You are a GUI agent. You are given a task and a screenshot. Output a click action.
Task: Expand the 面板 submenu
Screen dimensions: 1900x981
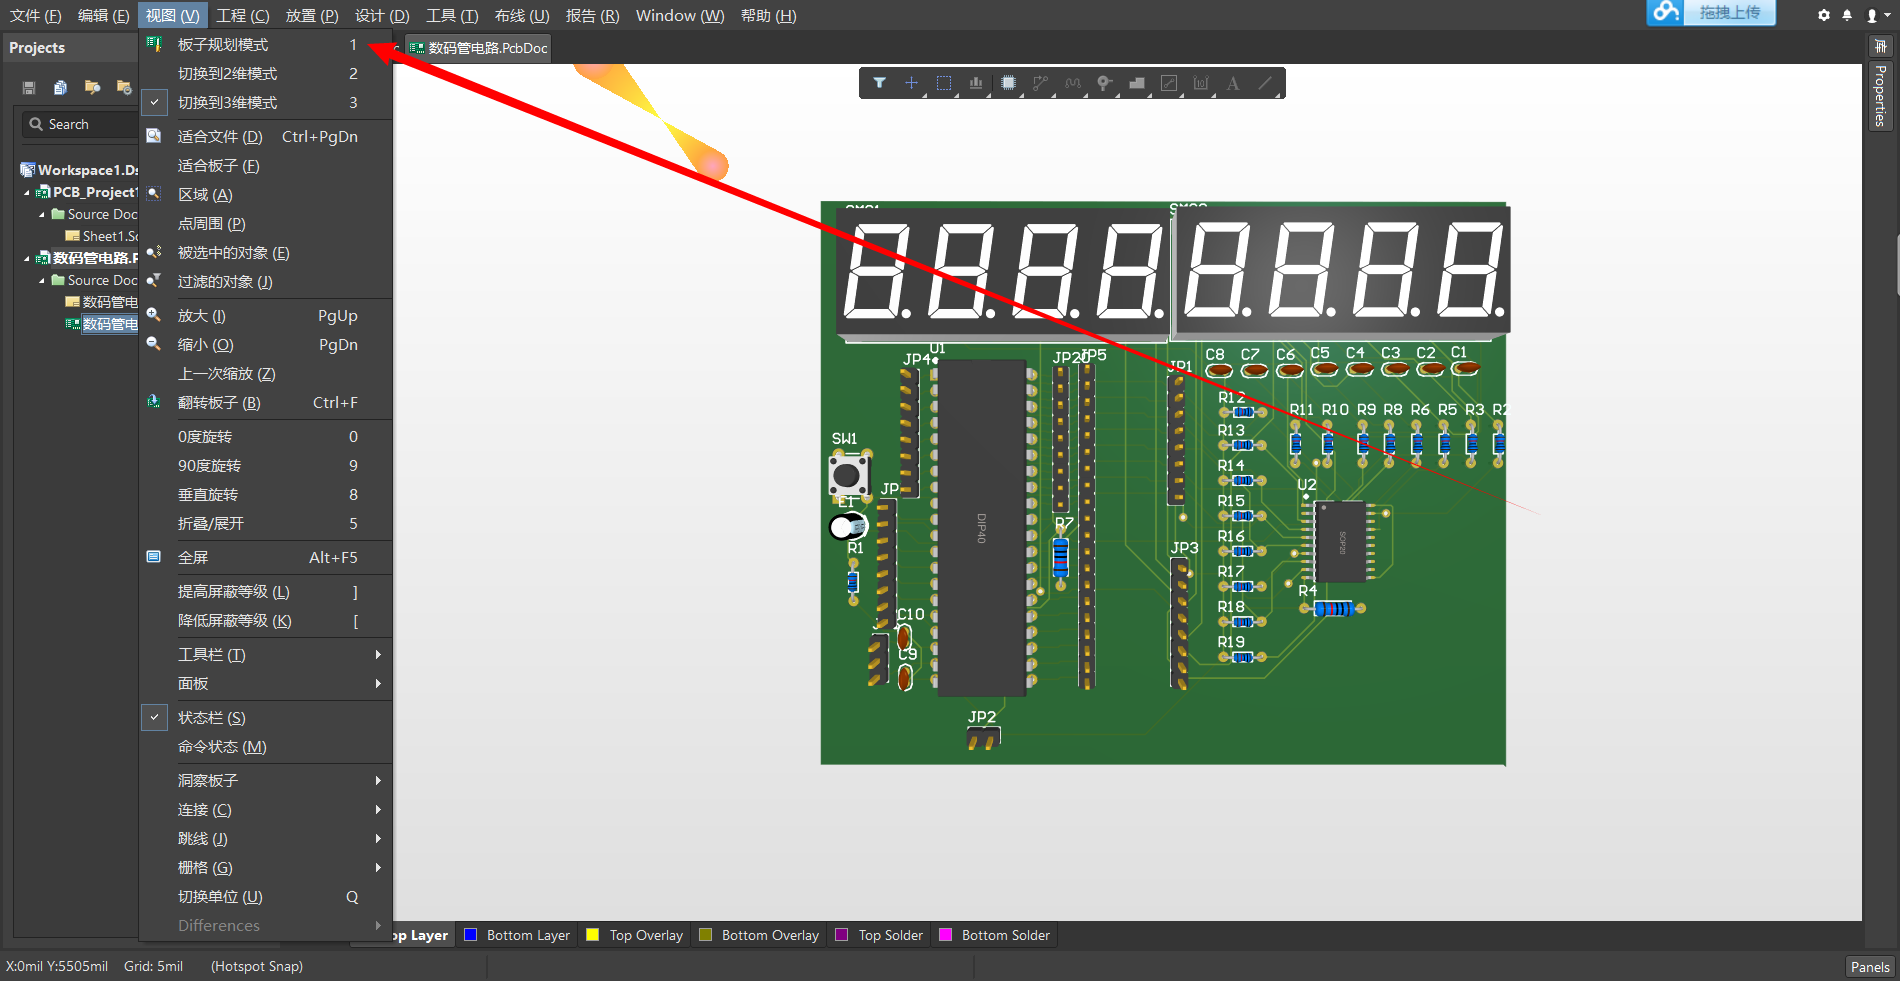[x=196, y=683]
